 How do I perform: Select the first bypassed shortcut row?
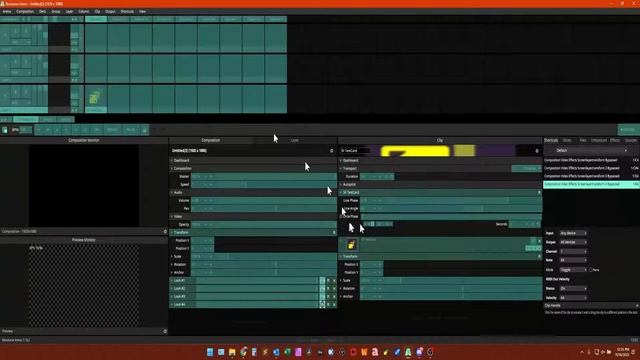point(591,160)
